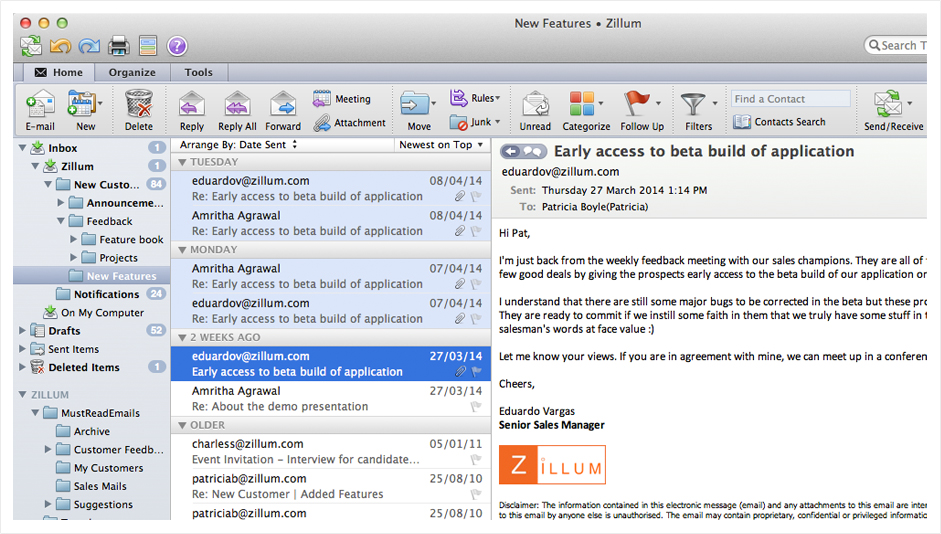Expand the Feature book folder
This screenshot has width=941, height=534.
73,239
